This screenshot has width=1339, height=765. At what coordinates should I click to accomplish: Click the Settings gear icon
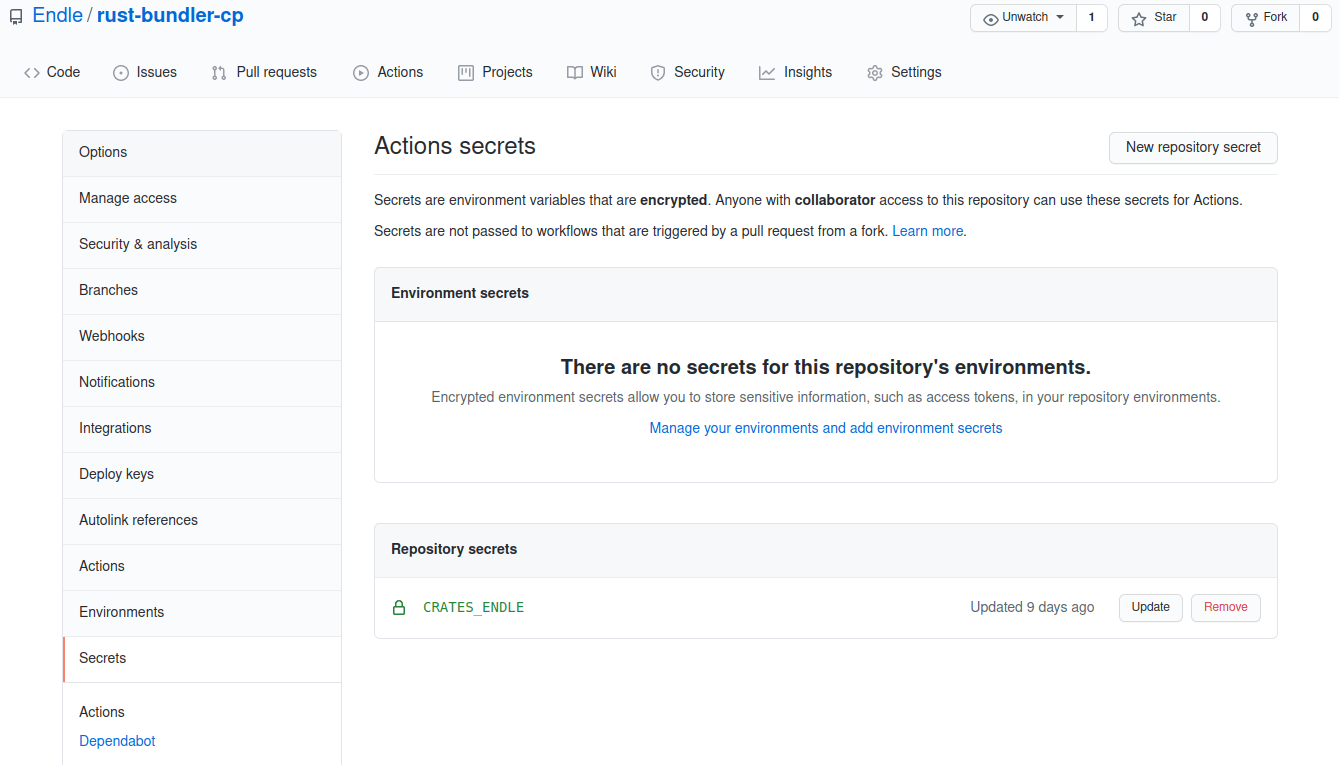(x=875, y=73)
